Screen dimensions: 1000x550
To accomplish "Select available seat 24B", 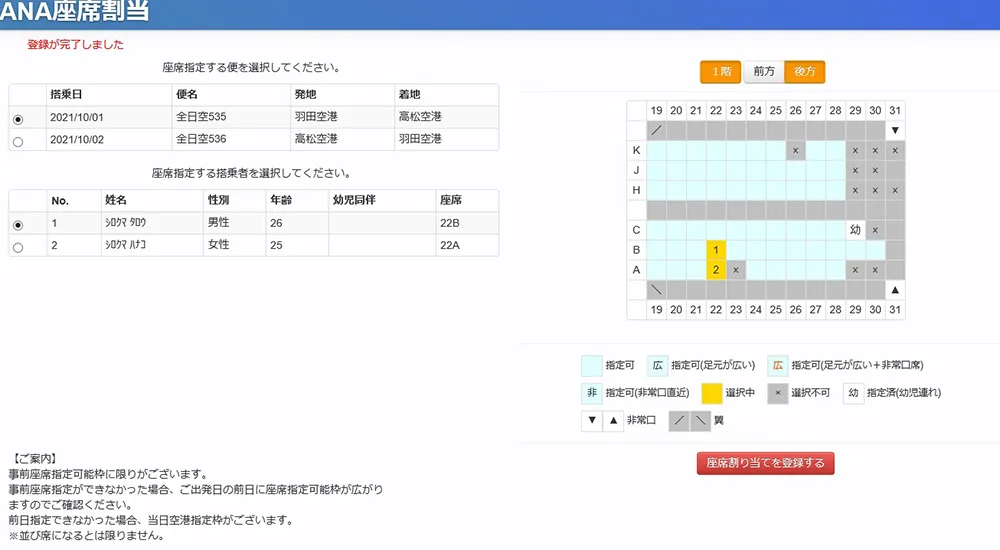I will click(x=756, y=250).
